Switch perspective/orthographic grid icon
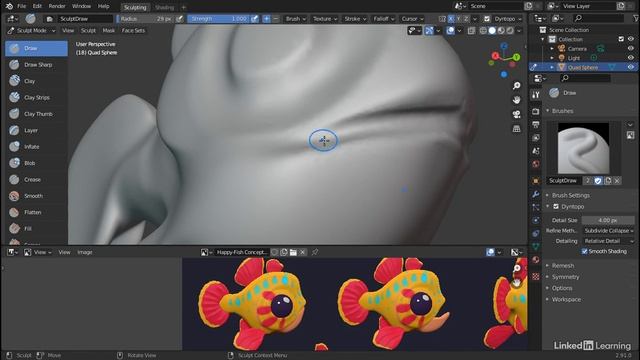 point(516,129)
